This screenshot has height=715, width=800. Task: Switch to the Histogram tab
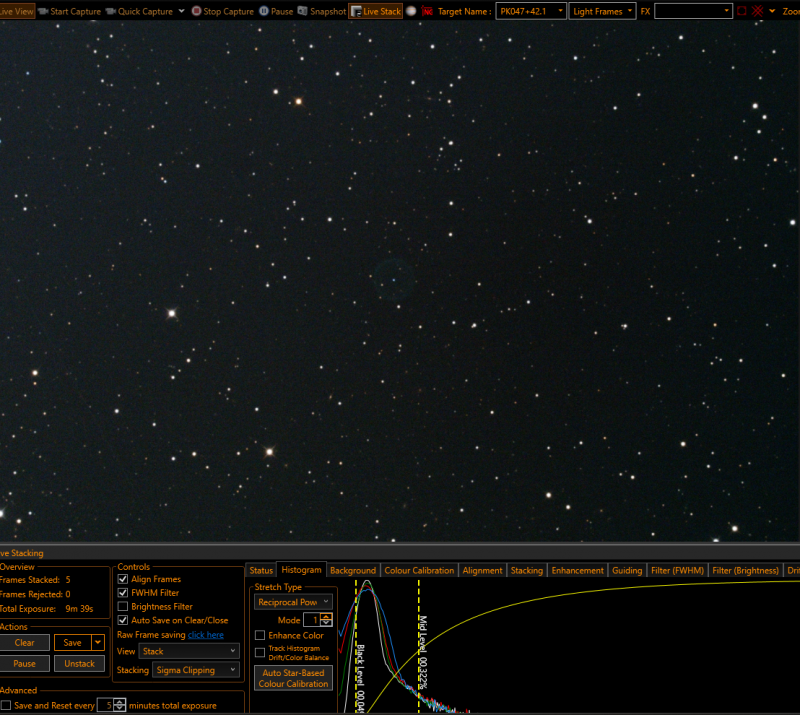302,570
